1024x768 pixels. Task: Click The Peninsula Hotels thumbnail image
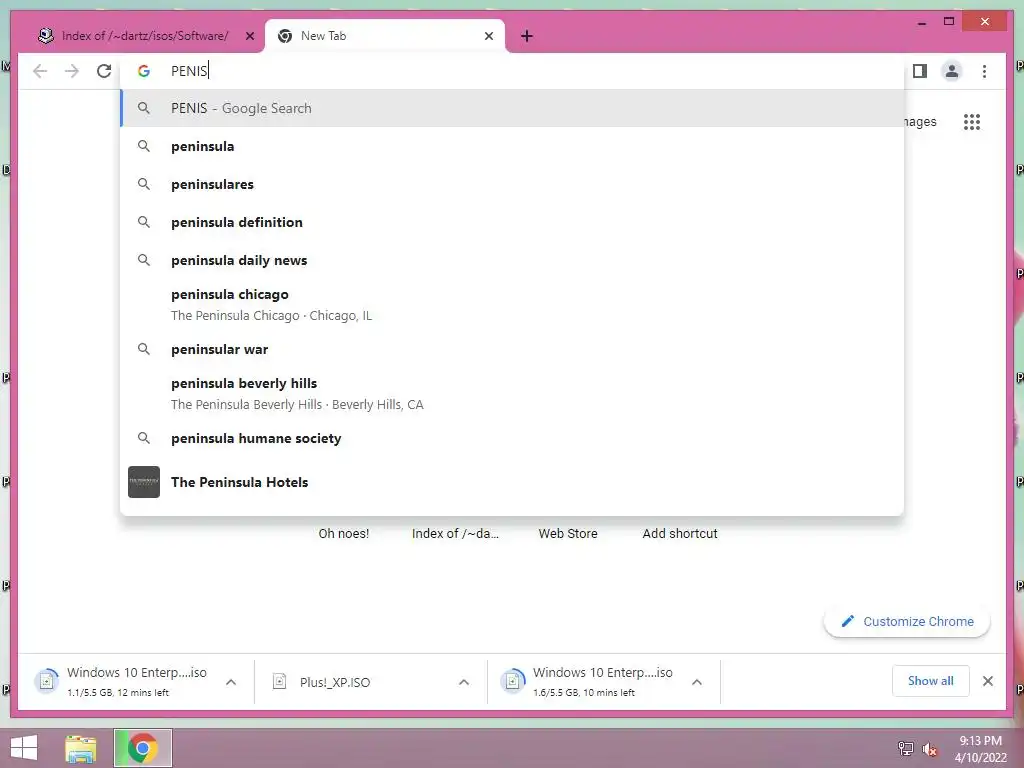coord(144,482)
